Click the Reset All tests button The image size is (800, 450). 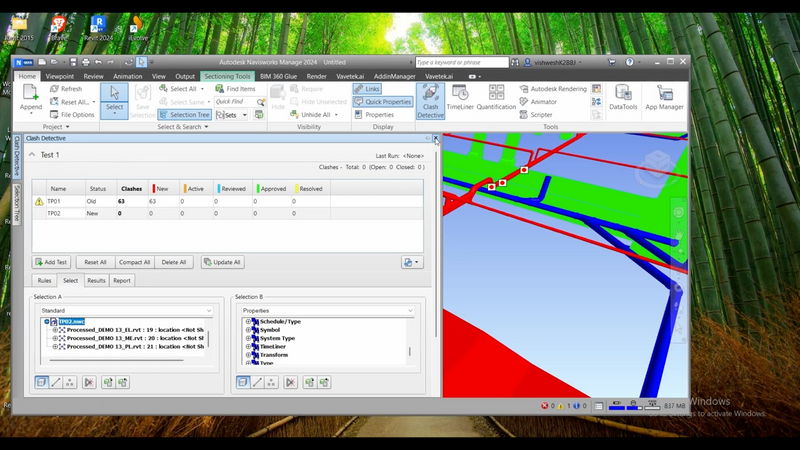point(95,262)
